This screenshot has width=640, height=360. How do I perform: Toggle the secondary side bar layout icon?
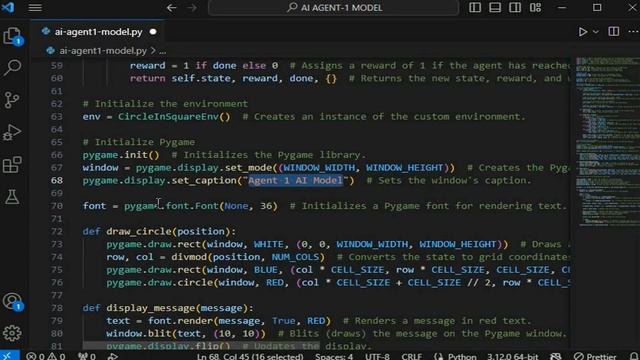coord(515,8)
